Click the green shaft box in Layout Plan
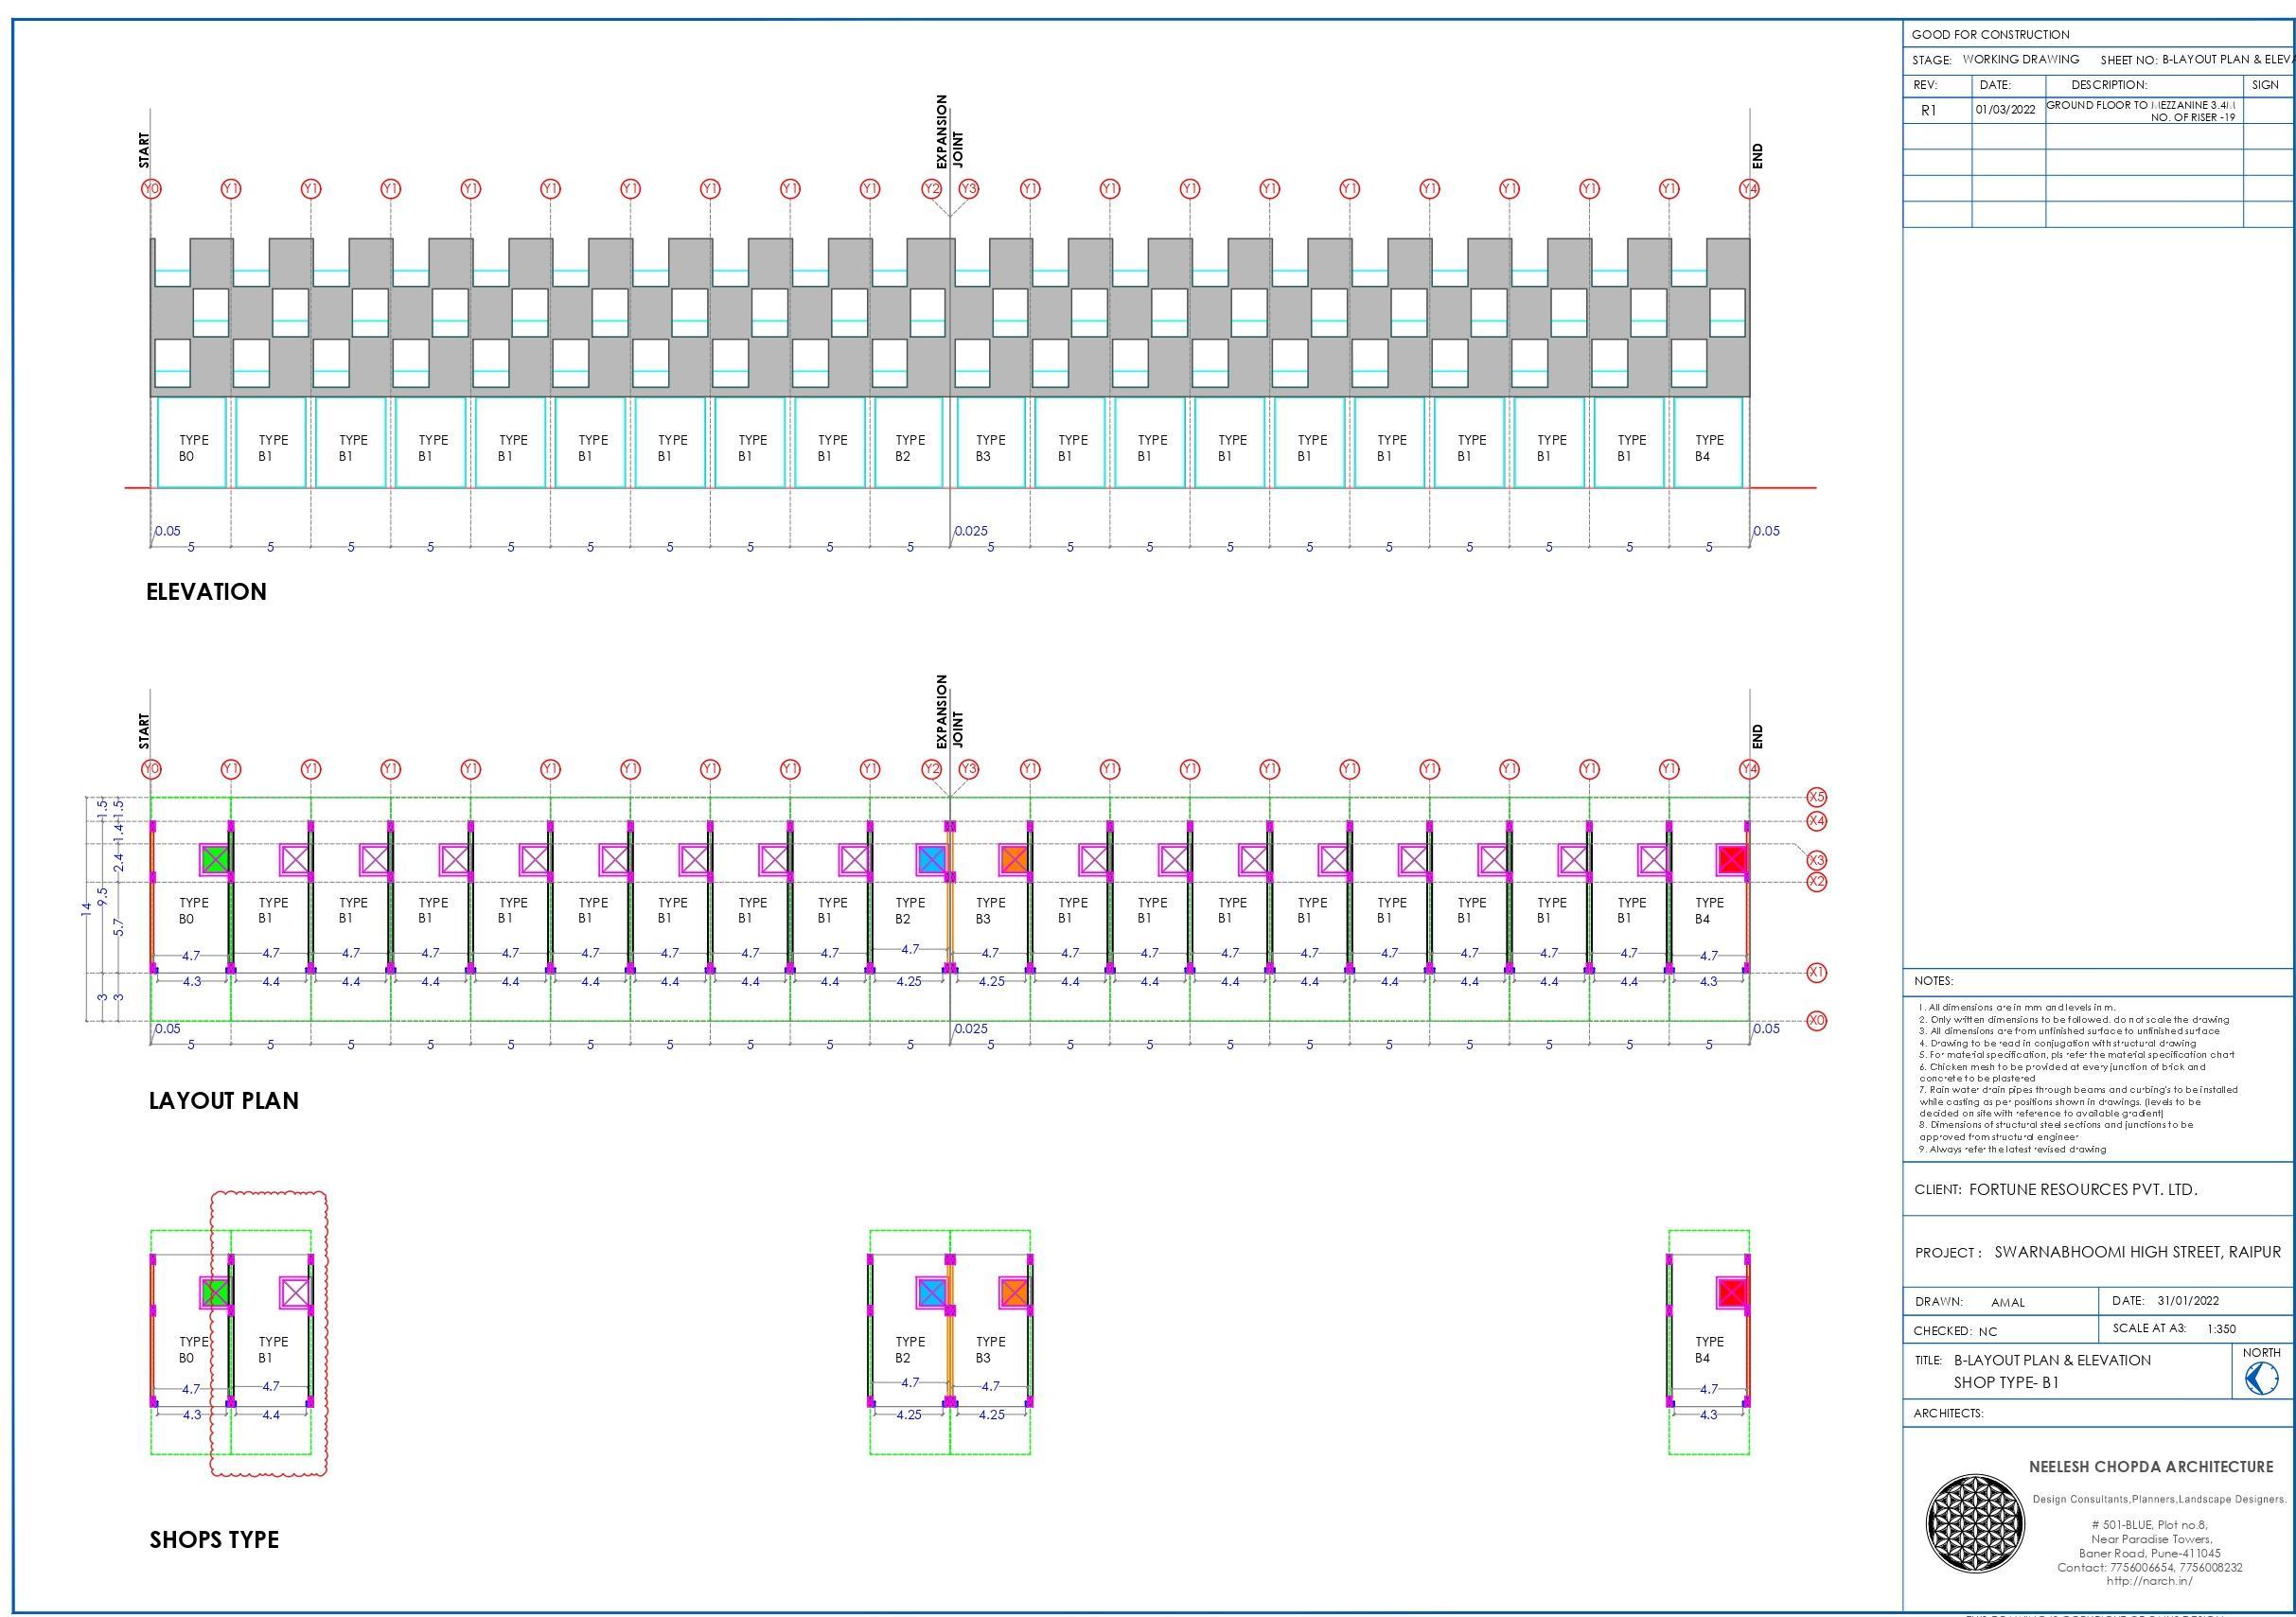The width and height of the screenshot is (2296, 1617). 214,859
